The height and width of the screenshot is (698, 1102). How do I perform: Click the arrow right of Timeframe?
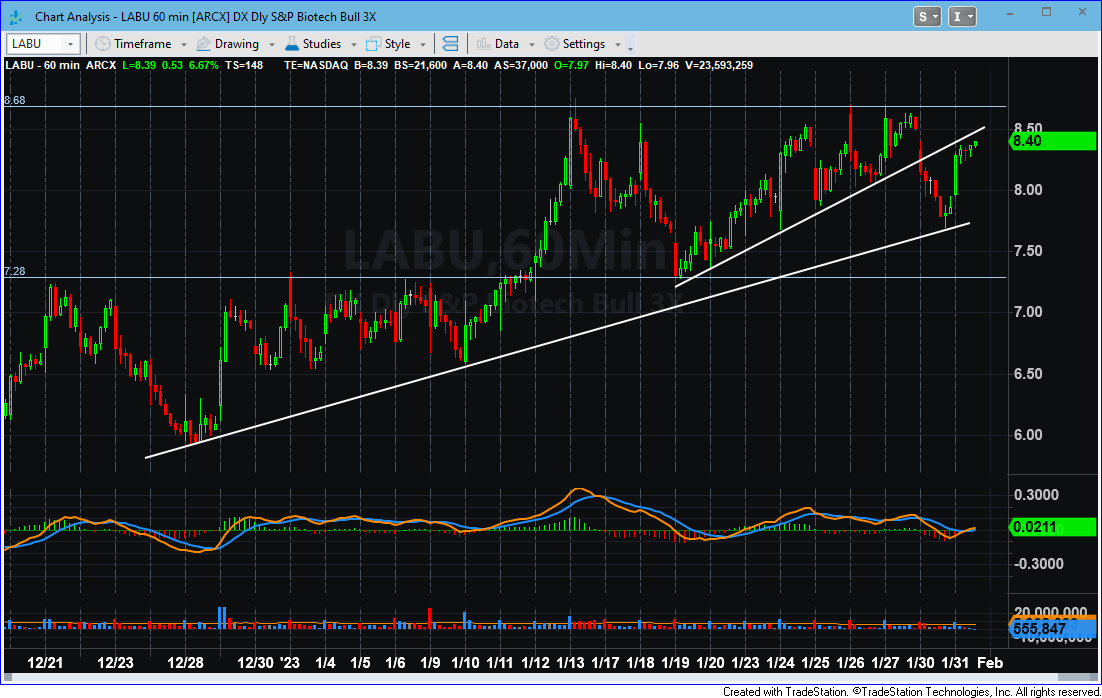pyautogui.click(x=183, y=44)
